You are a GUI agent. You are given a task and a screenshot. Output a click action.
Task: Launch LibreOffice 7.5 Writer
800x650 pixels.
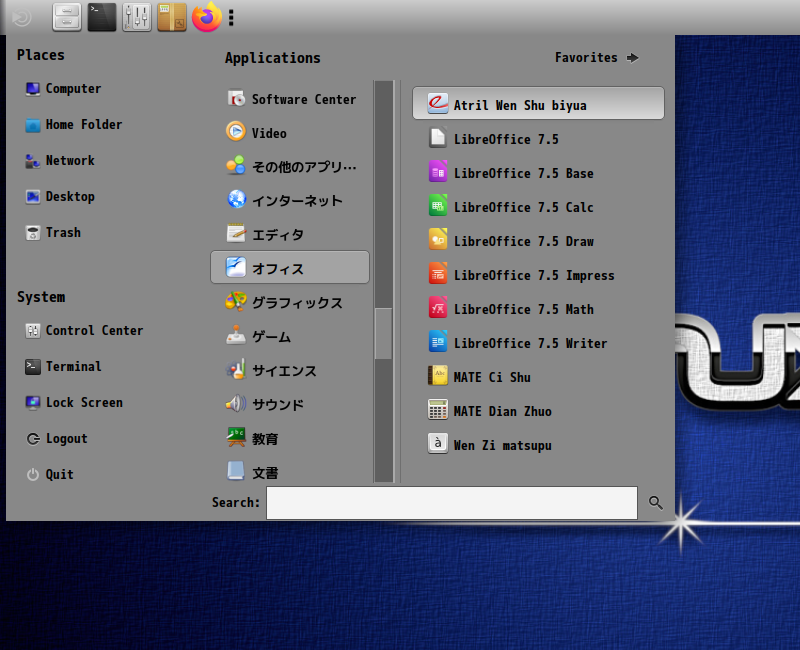tap(538, 343)
